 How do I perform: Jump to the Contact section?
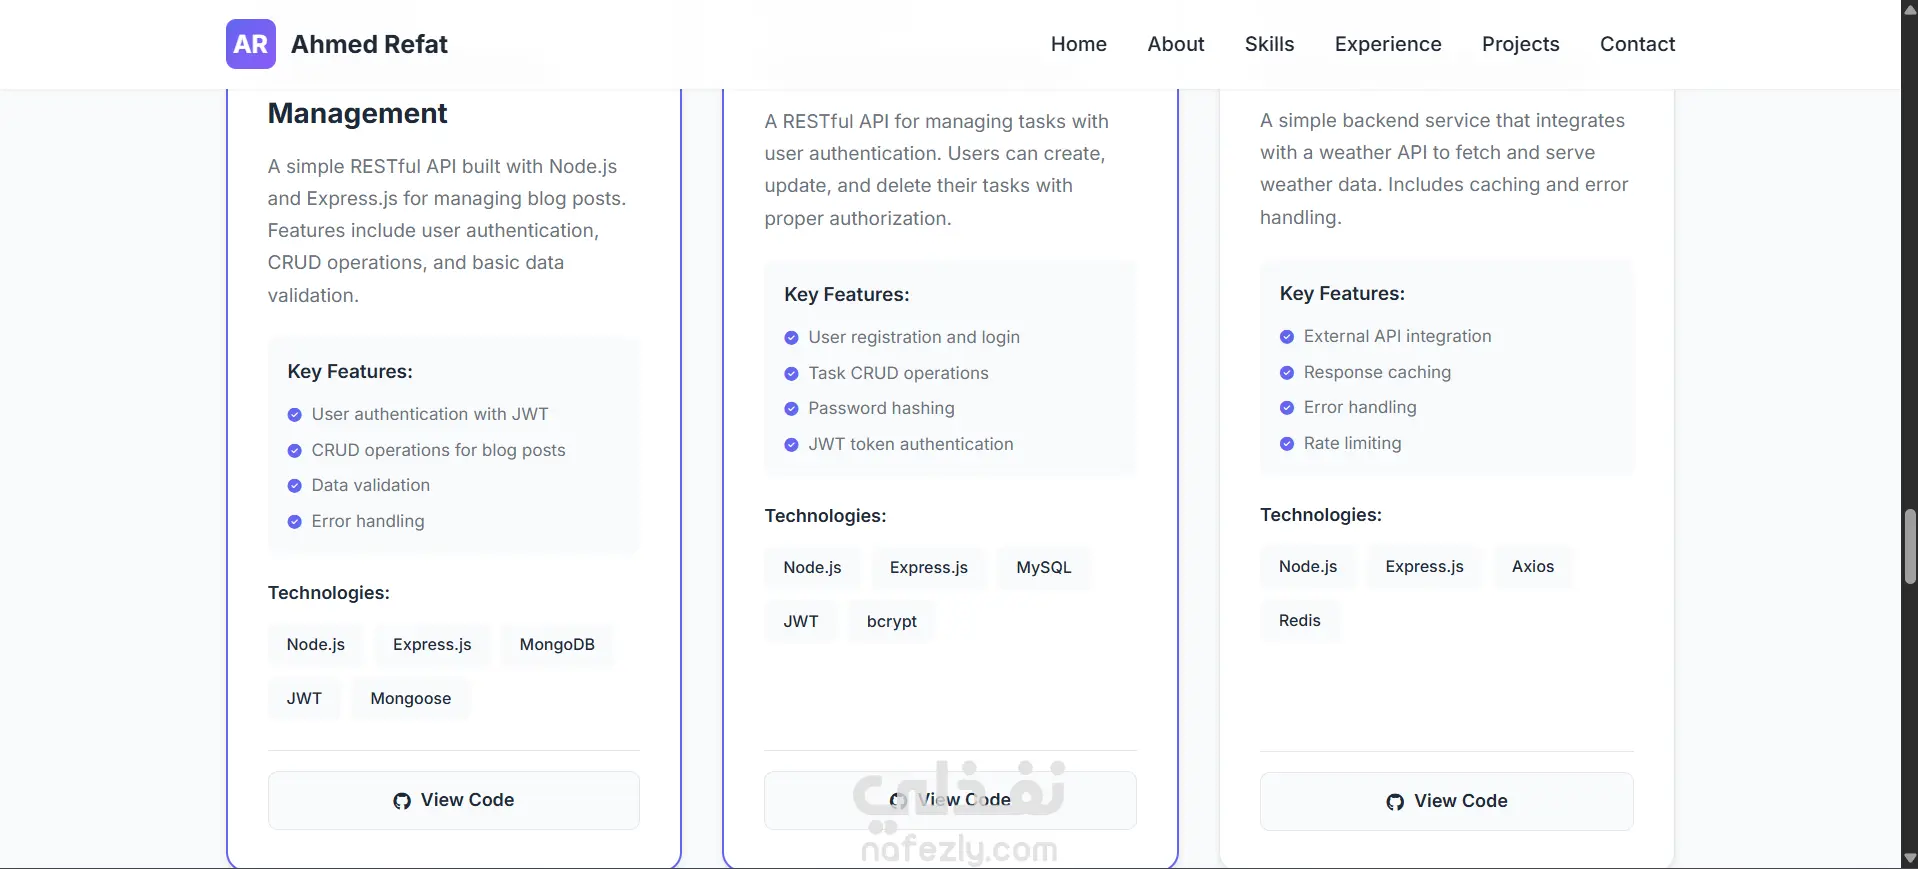pyautogui.click(x=1637, y=44)
